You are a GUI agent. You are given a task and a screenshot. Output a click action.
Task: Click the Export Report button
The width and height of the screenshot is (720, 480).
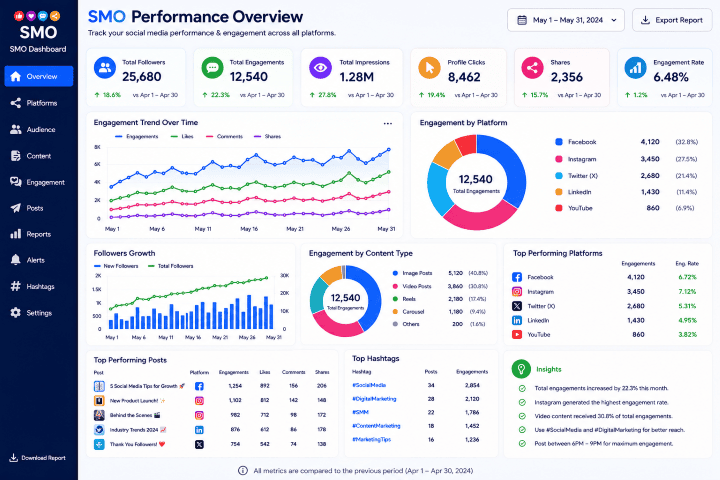672,20
